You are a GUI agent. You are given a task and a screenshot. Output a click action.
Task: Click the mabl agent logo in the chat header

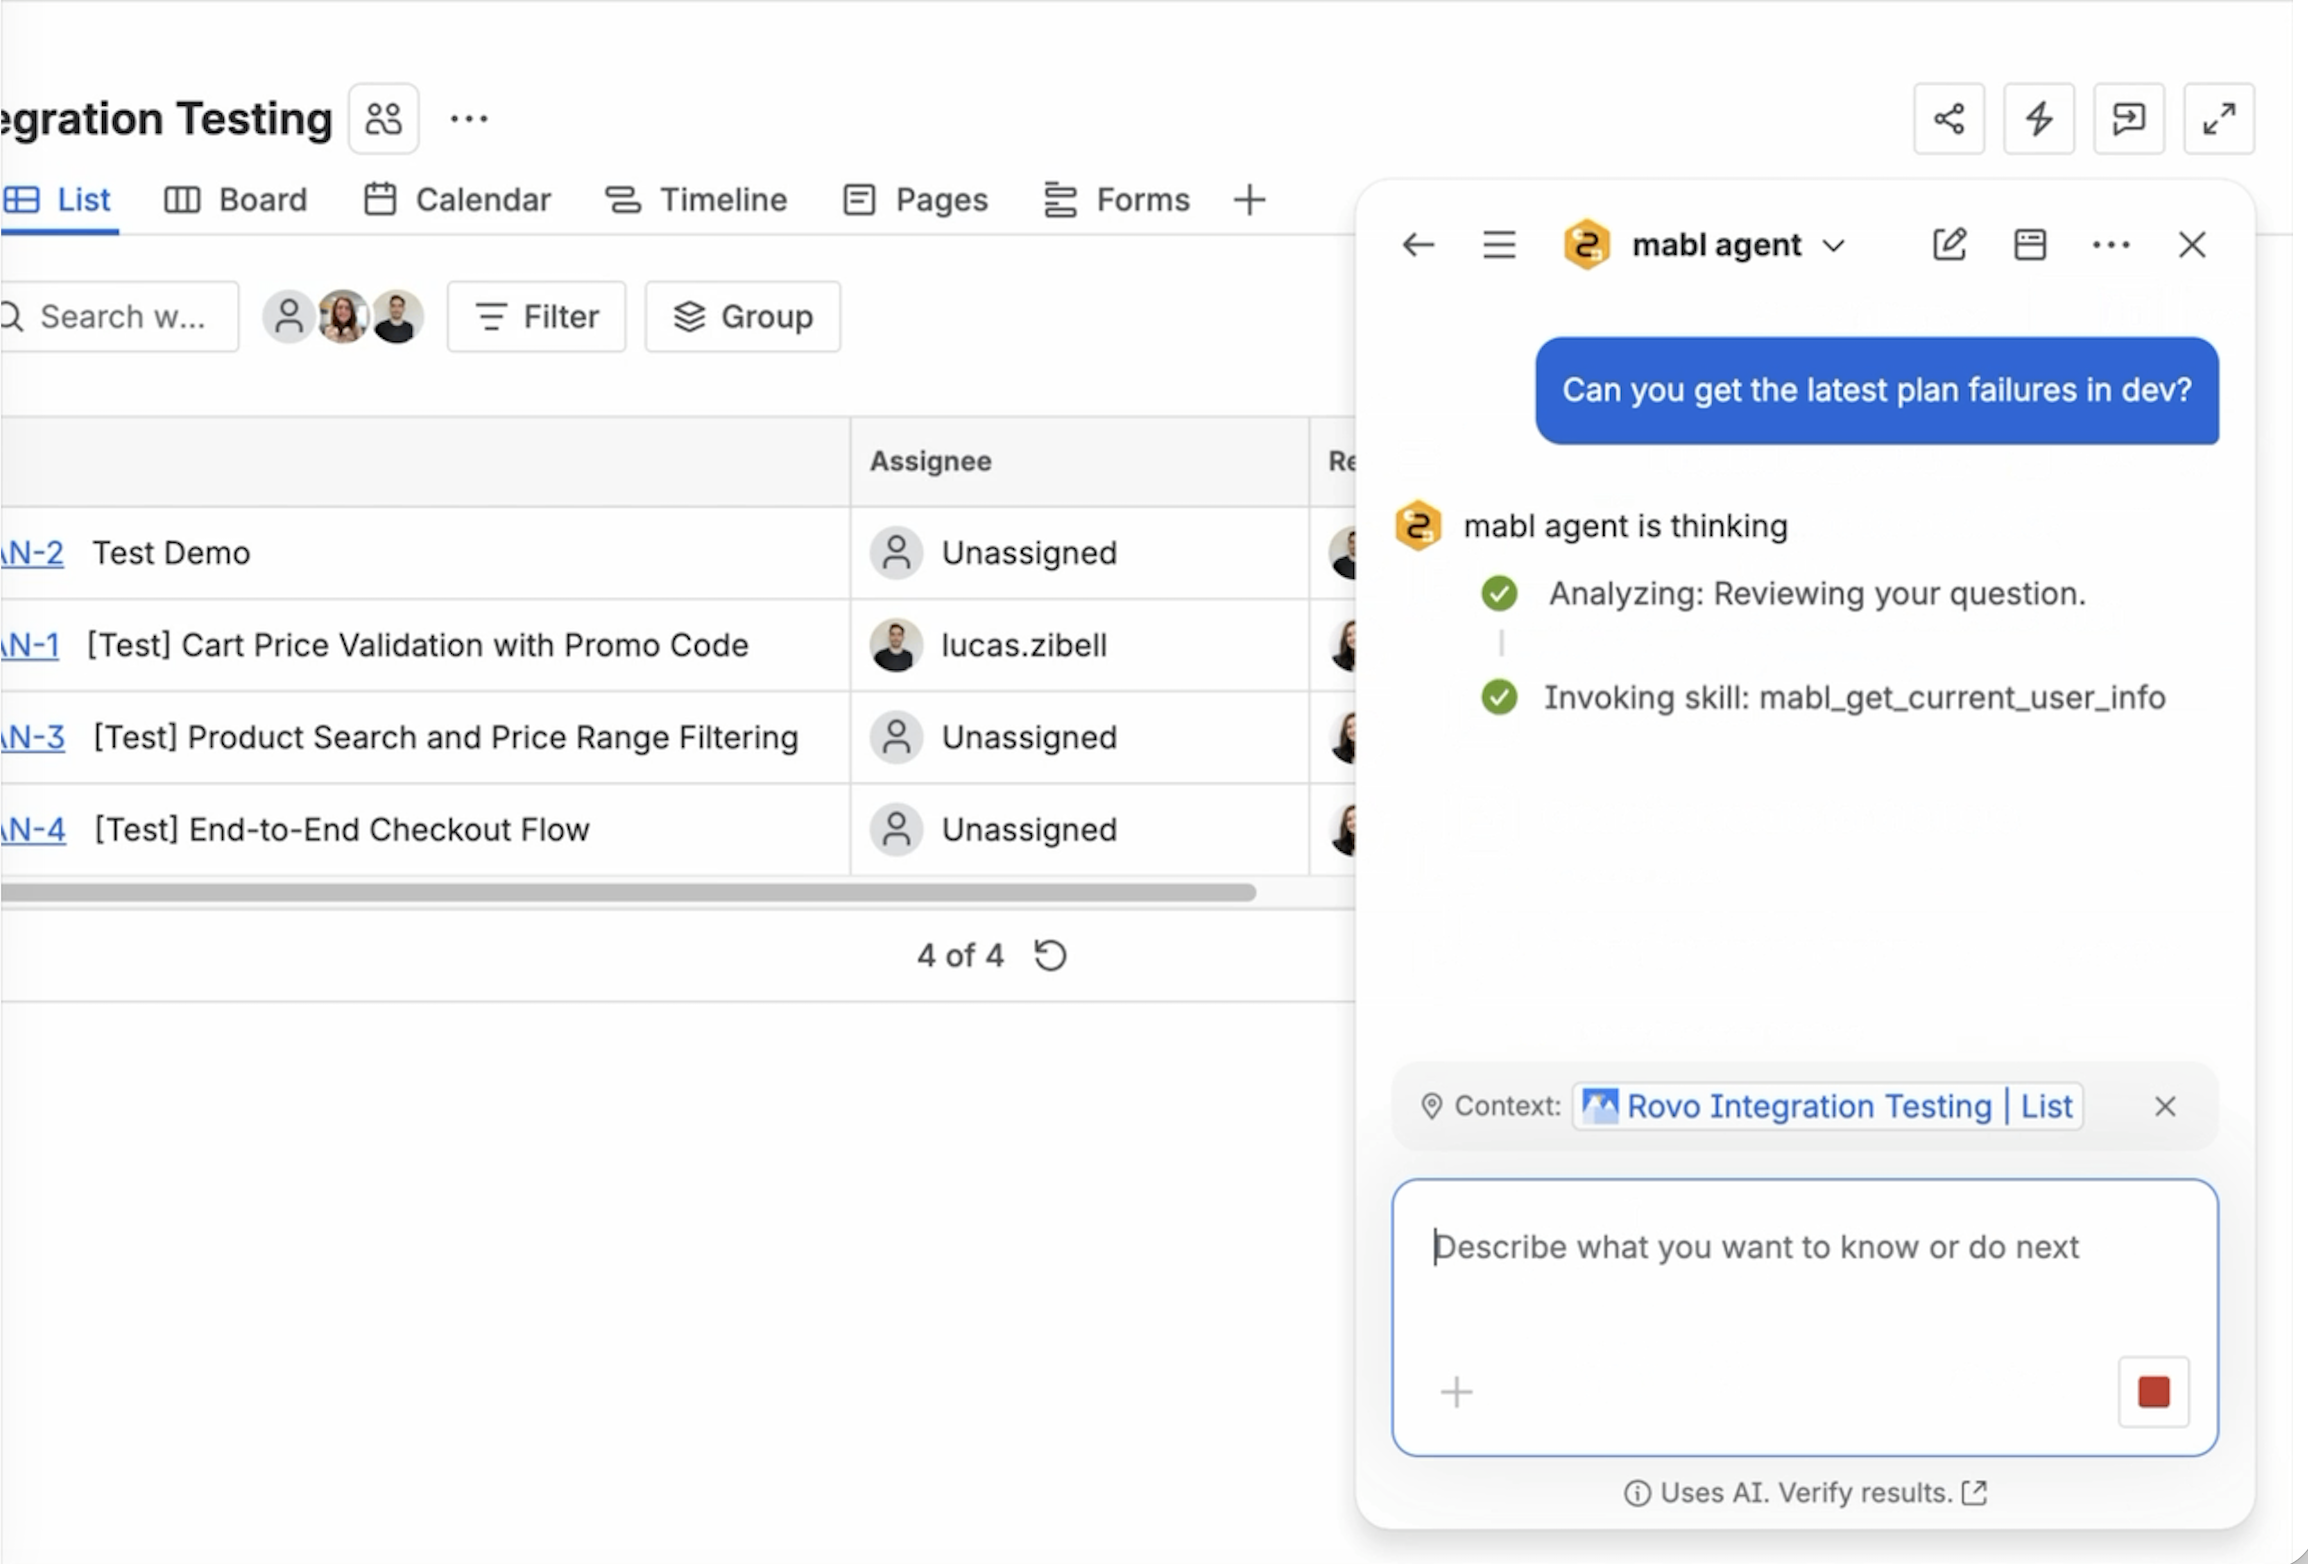point(1587,245)
